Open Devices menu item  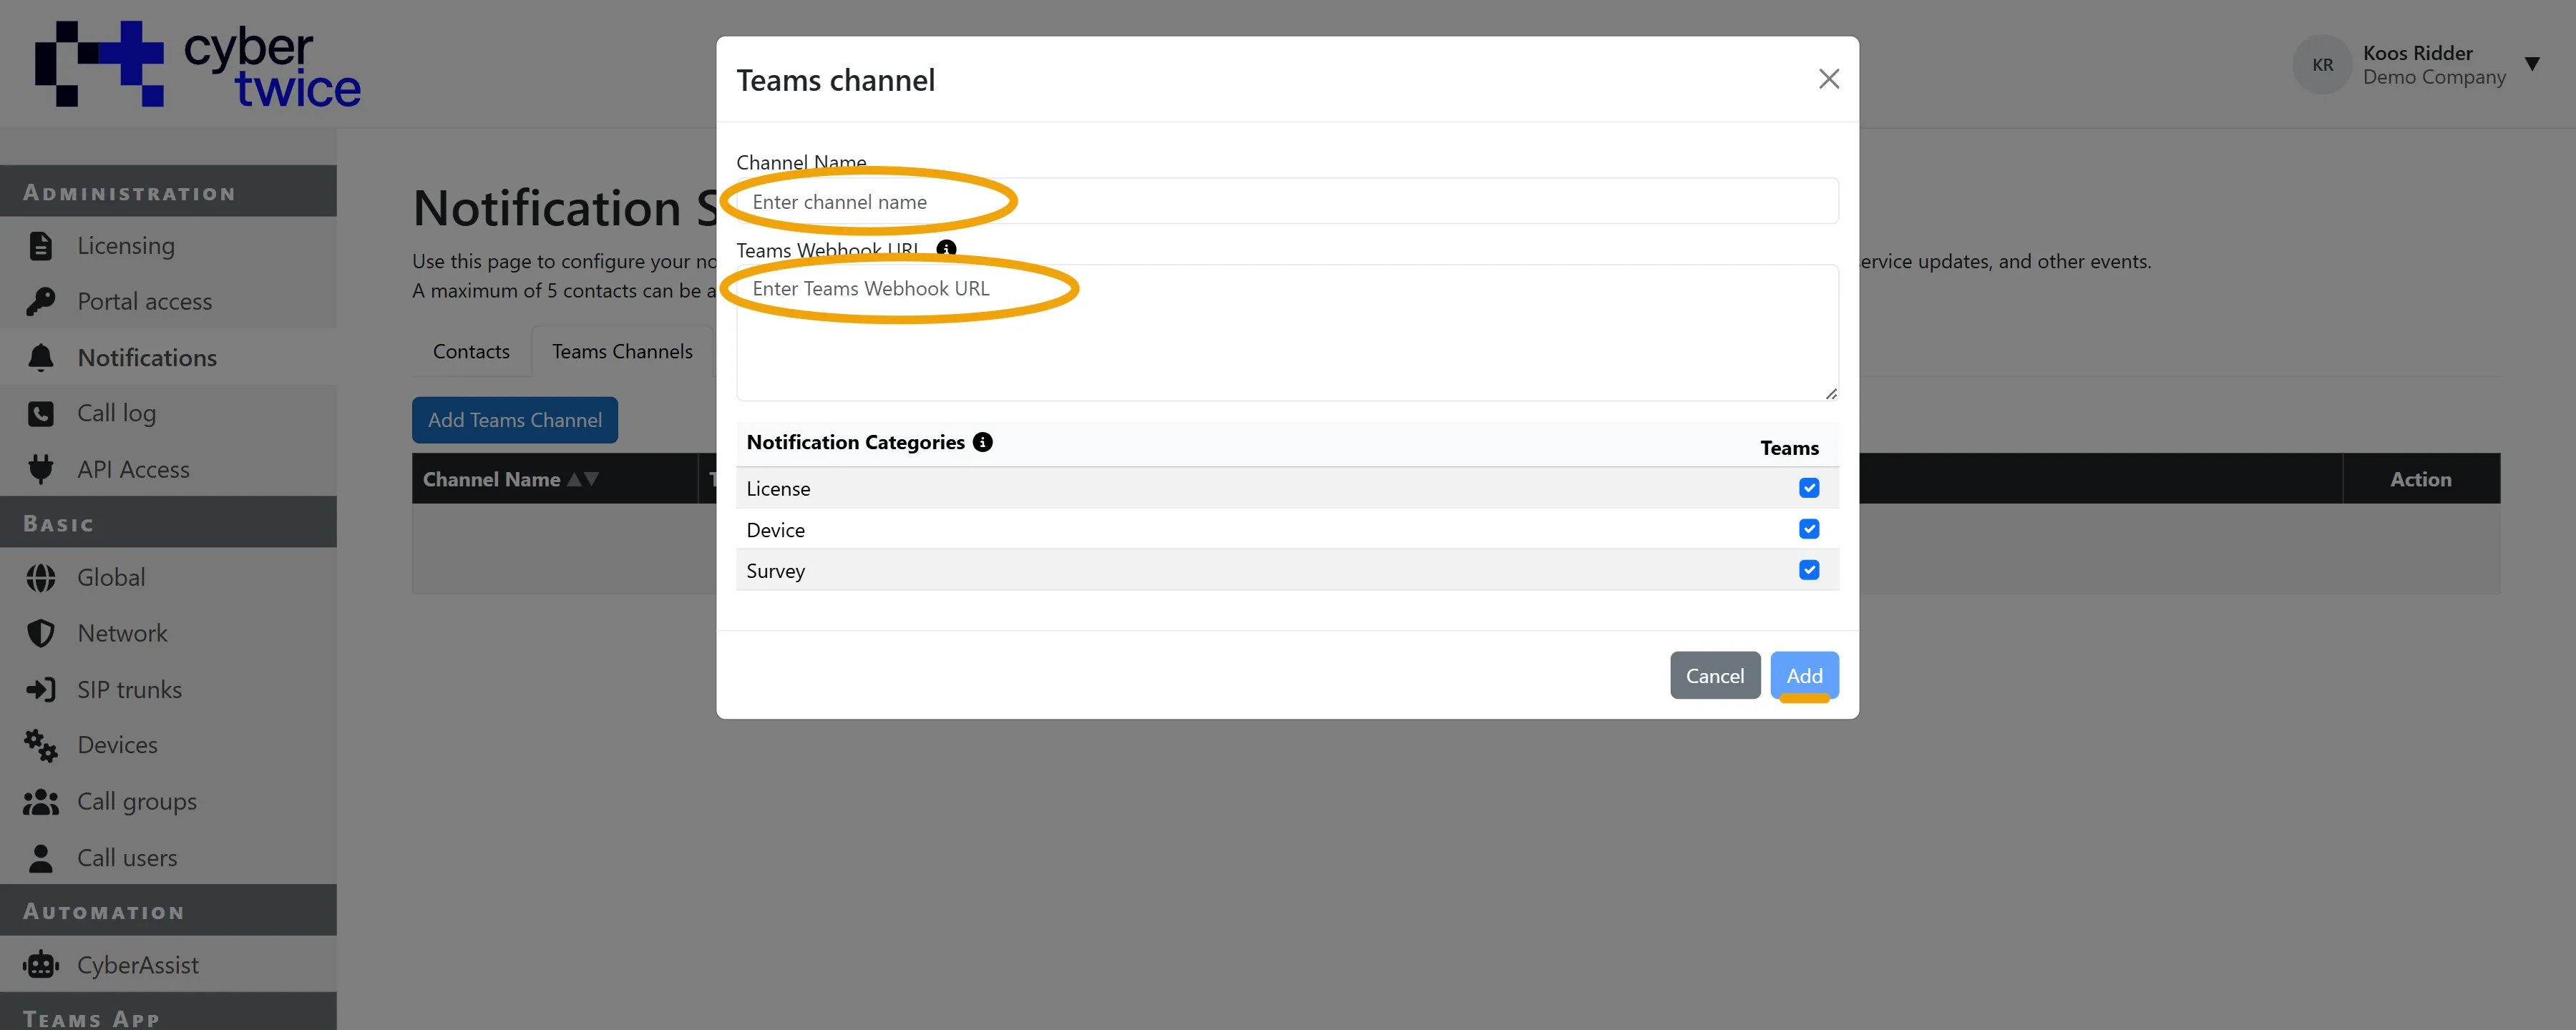click(x=168, y=746)
